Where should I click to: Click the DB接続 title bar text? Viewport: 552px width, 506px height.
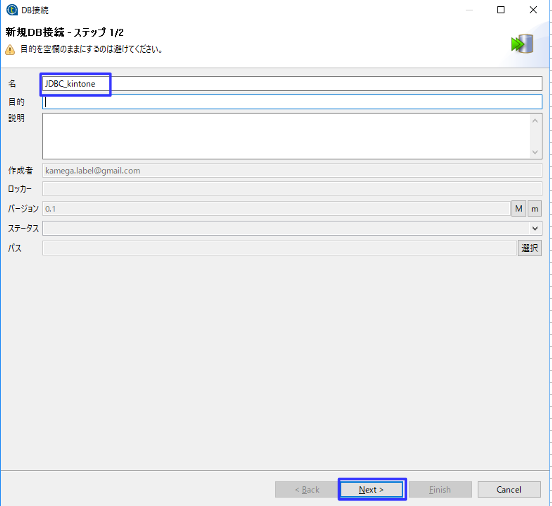pos(35,10)
